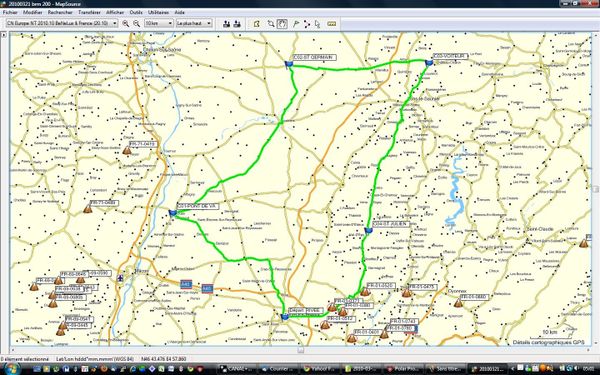Viewport: 600px width, 375px height.
Task: Switch to the Courrier taskbar window
Action: pos(279,369)
